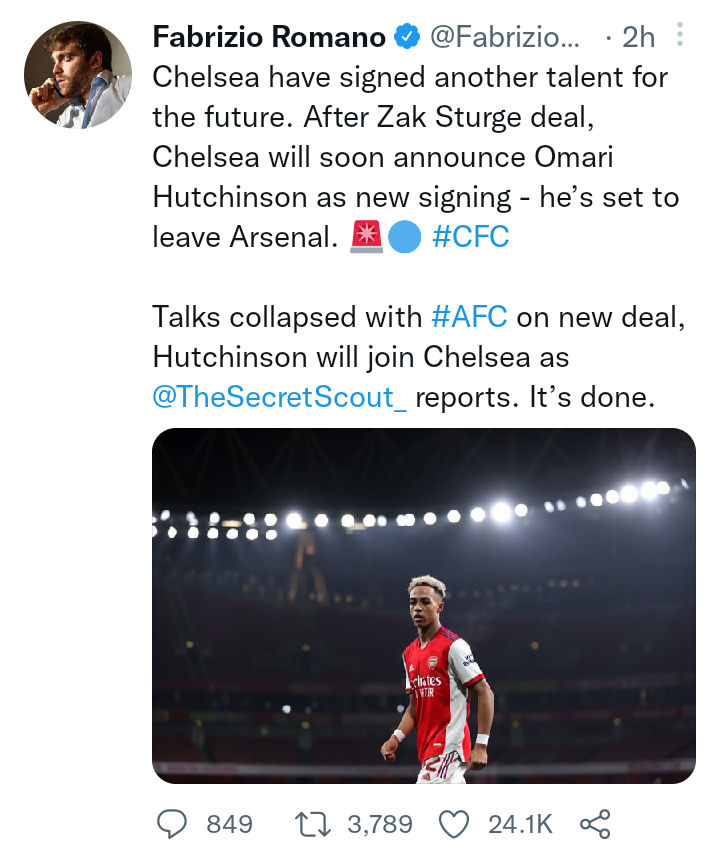The width and height of the screenshot is (720, 860).
Task: Open the #AFC hashtag
Action: click(x=469, y=317)
